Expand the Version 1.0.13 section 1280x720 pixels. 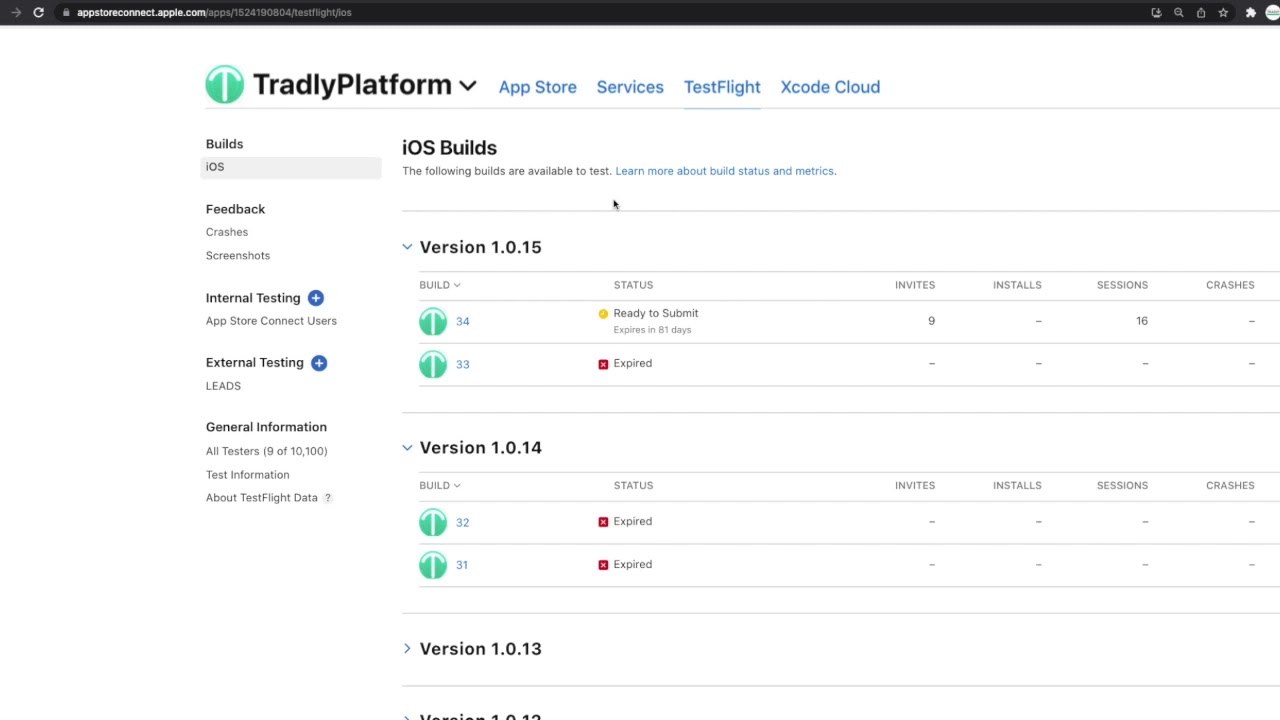pos(407,649)
